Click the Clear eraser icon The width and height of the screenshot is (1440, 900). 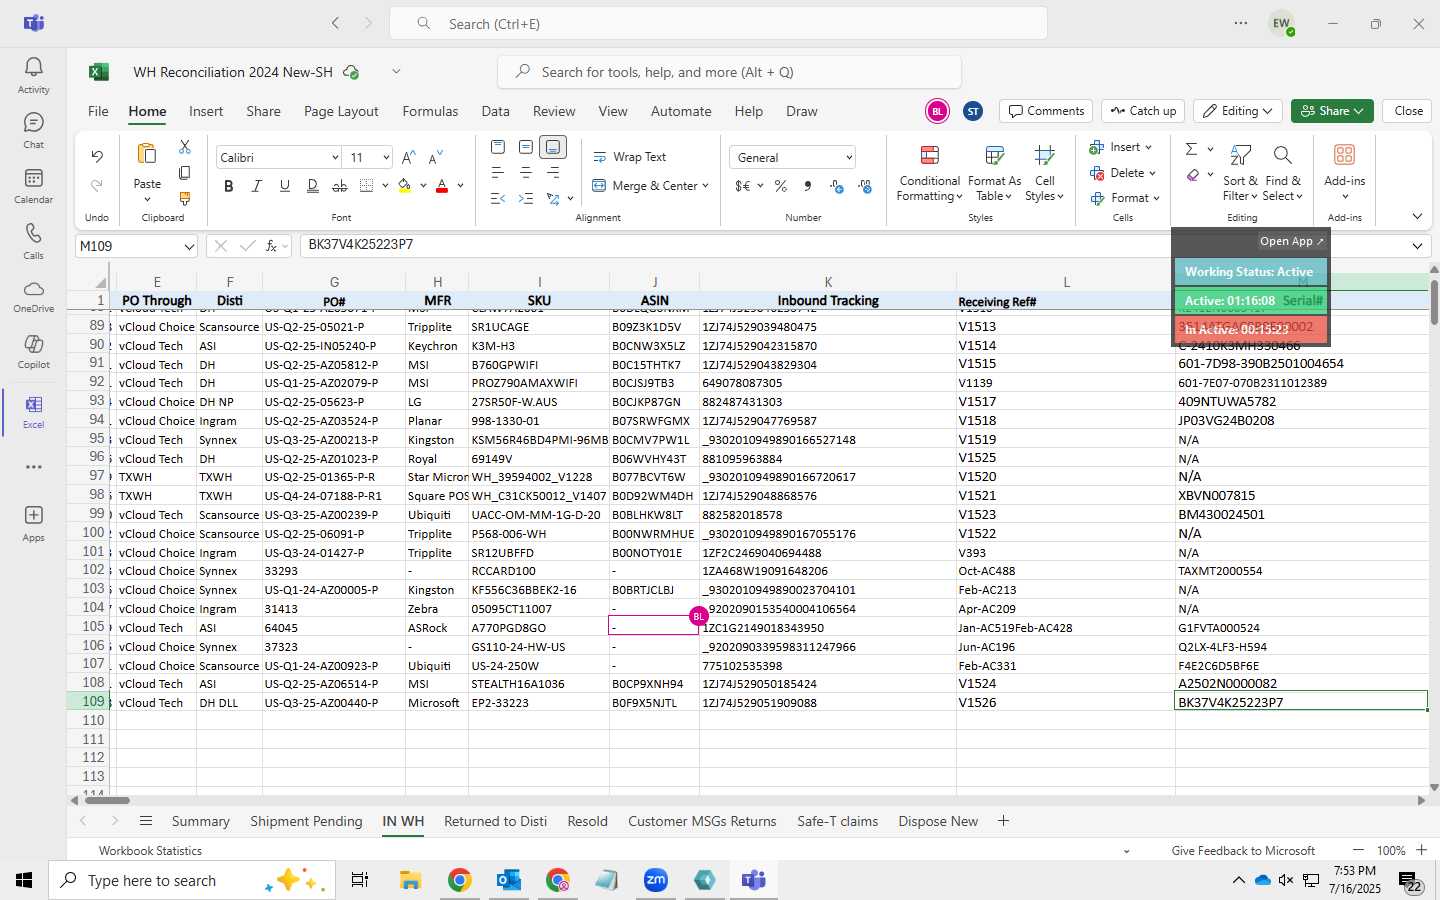pos(1192,175)
